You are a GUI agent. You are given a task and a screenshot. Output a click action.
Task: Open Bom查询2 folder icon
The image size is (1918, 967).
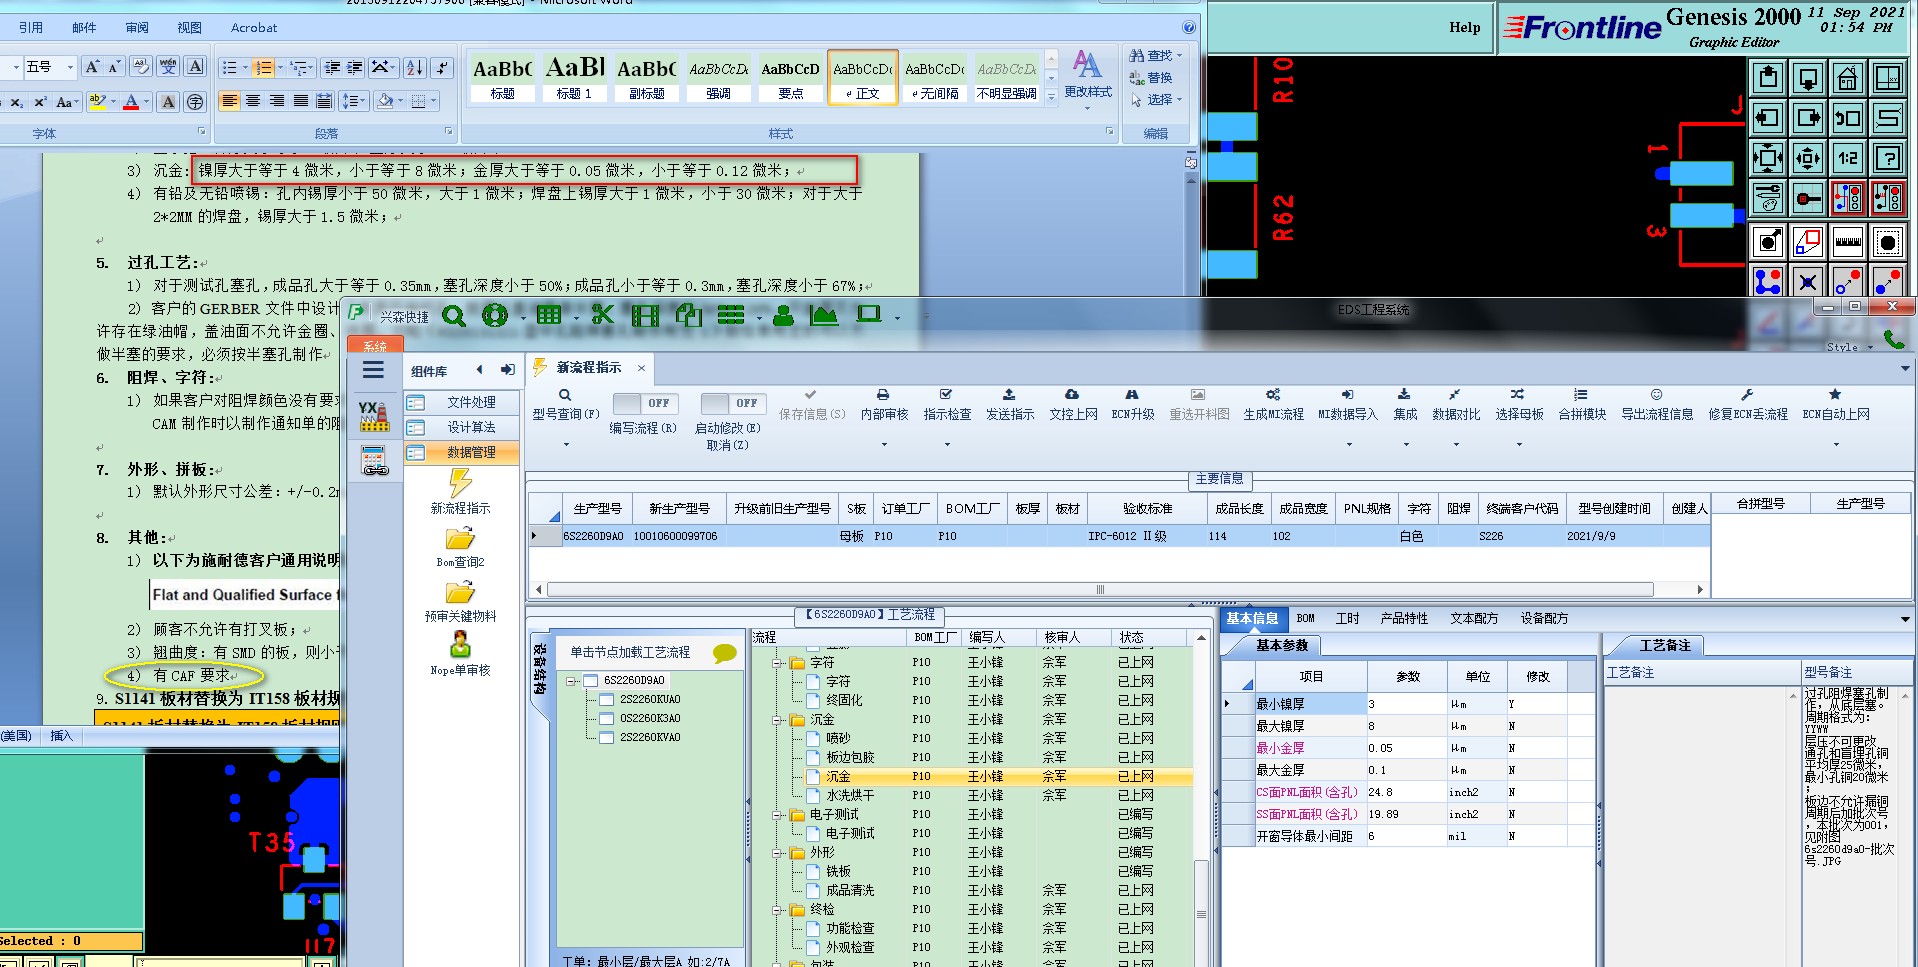(x=460, y=538)
